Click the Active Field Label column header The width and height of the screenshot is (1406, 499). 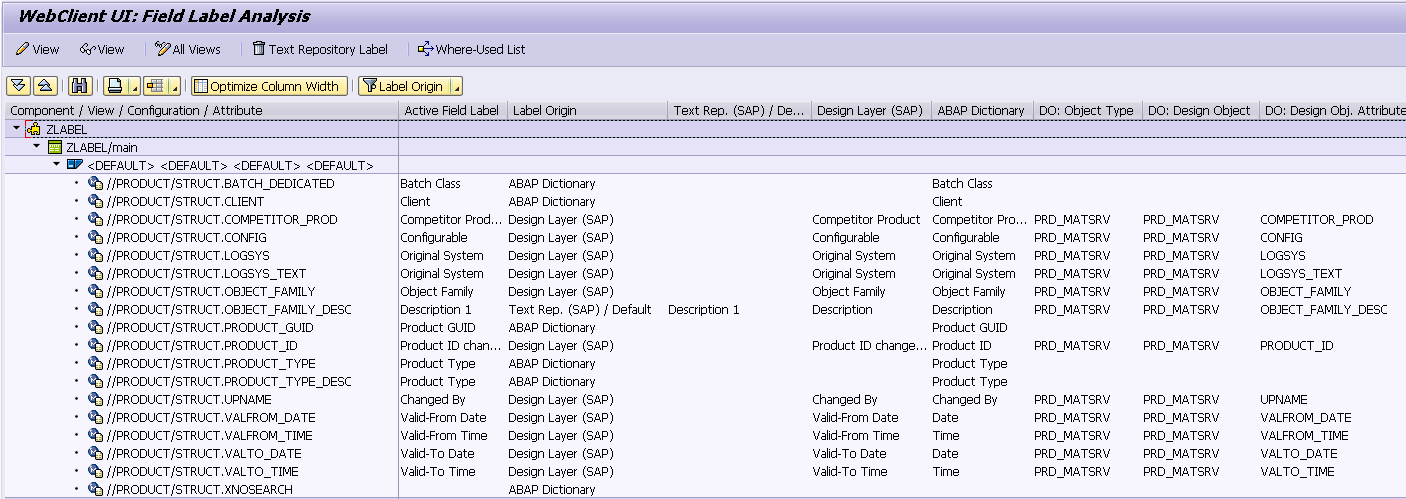452,110
